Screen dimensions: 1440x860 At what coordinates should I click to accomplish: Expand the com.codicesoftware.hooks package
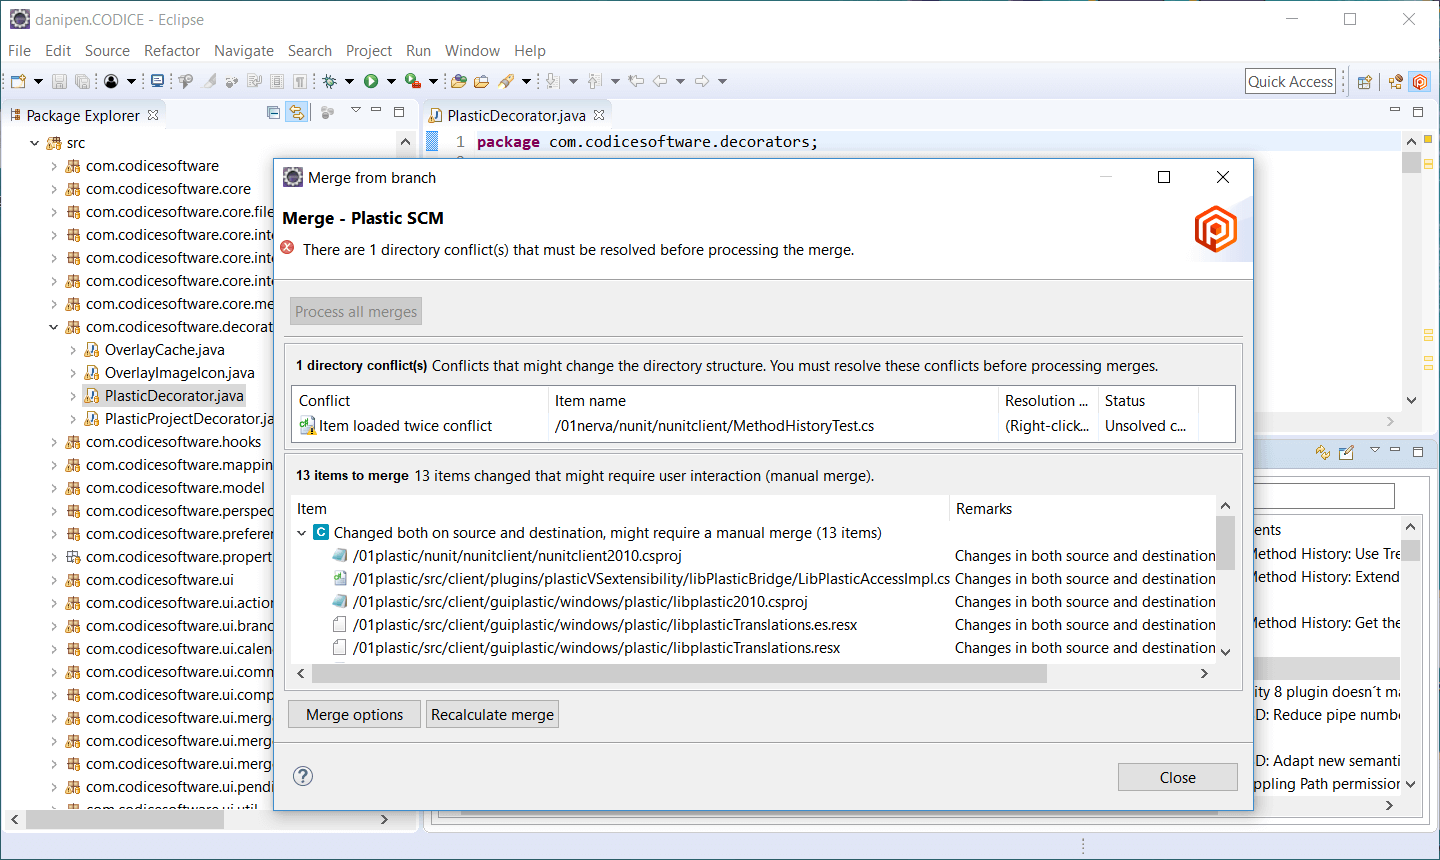pos(53,442)
